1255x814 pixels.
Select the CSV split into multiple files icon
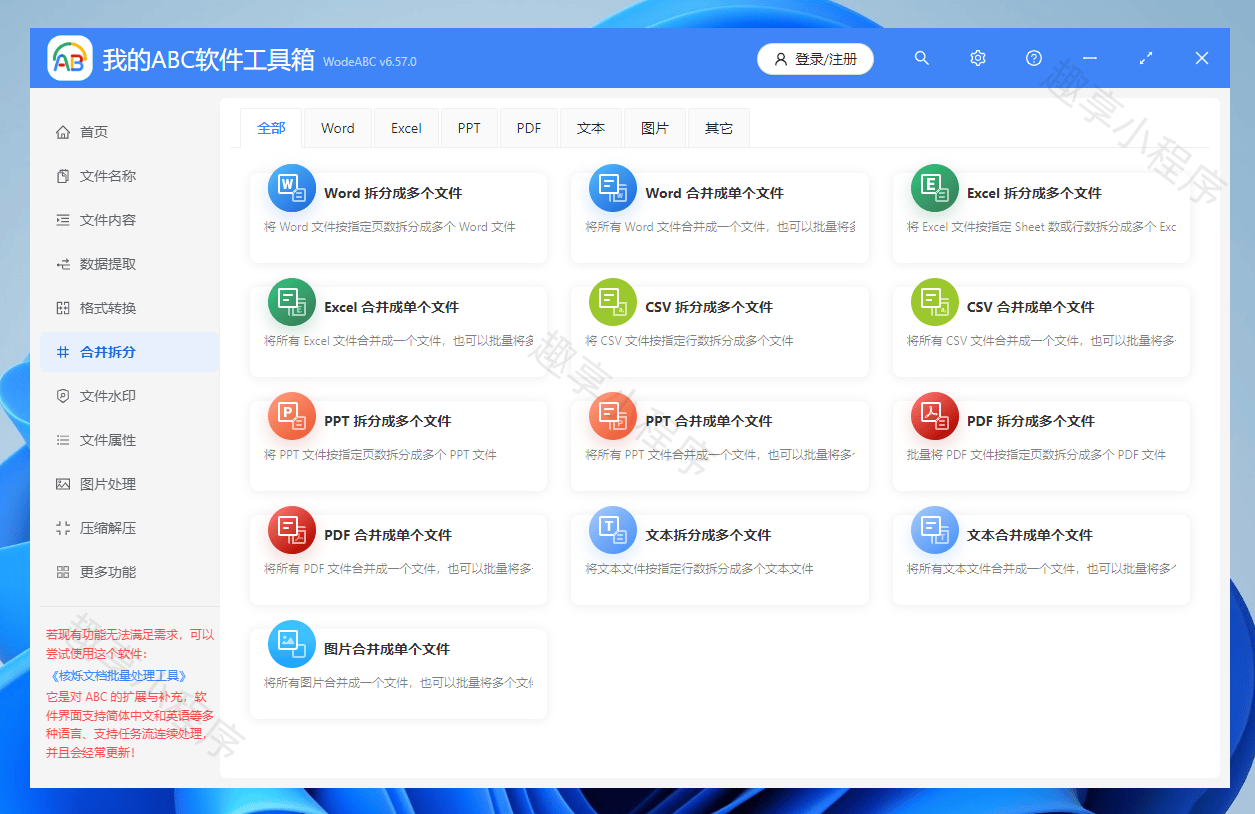click(612, 302)
